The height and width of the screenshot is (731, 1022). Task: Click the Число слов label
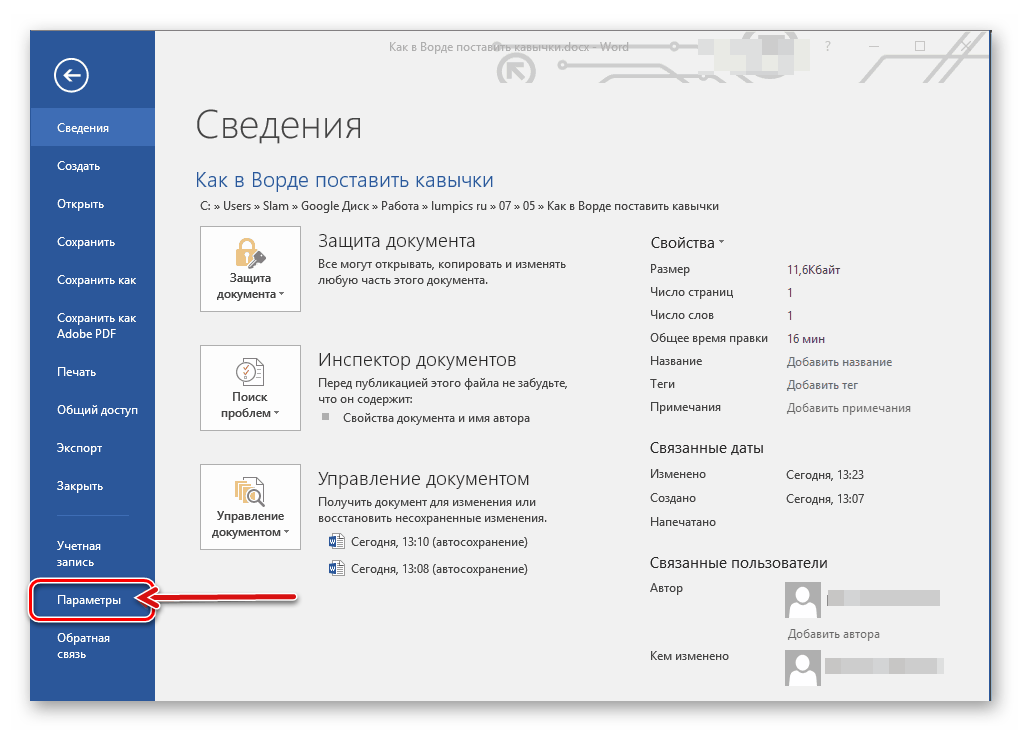(x=681, y=315)
